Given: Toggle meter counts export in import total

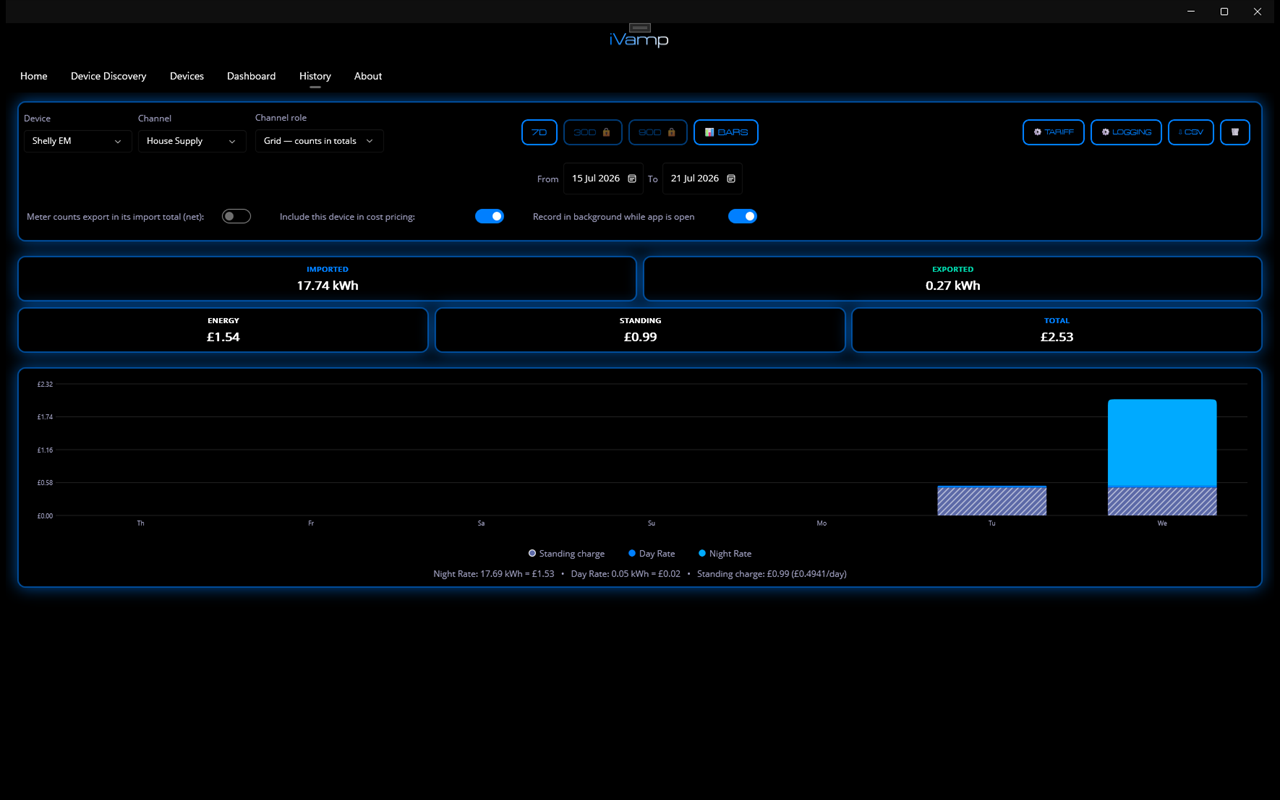Looking at the screenshot, I should (236, 216).
